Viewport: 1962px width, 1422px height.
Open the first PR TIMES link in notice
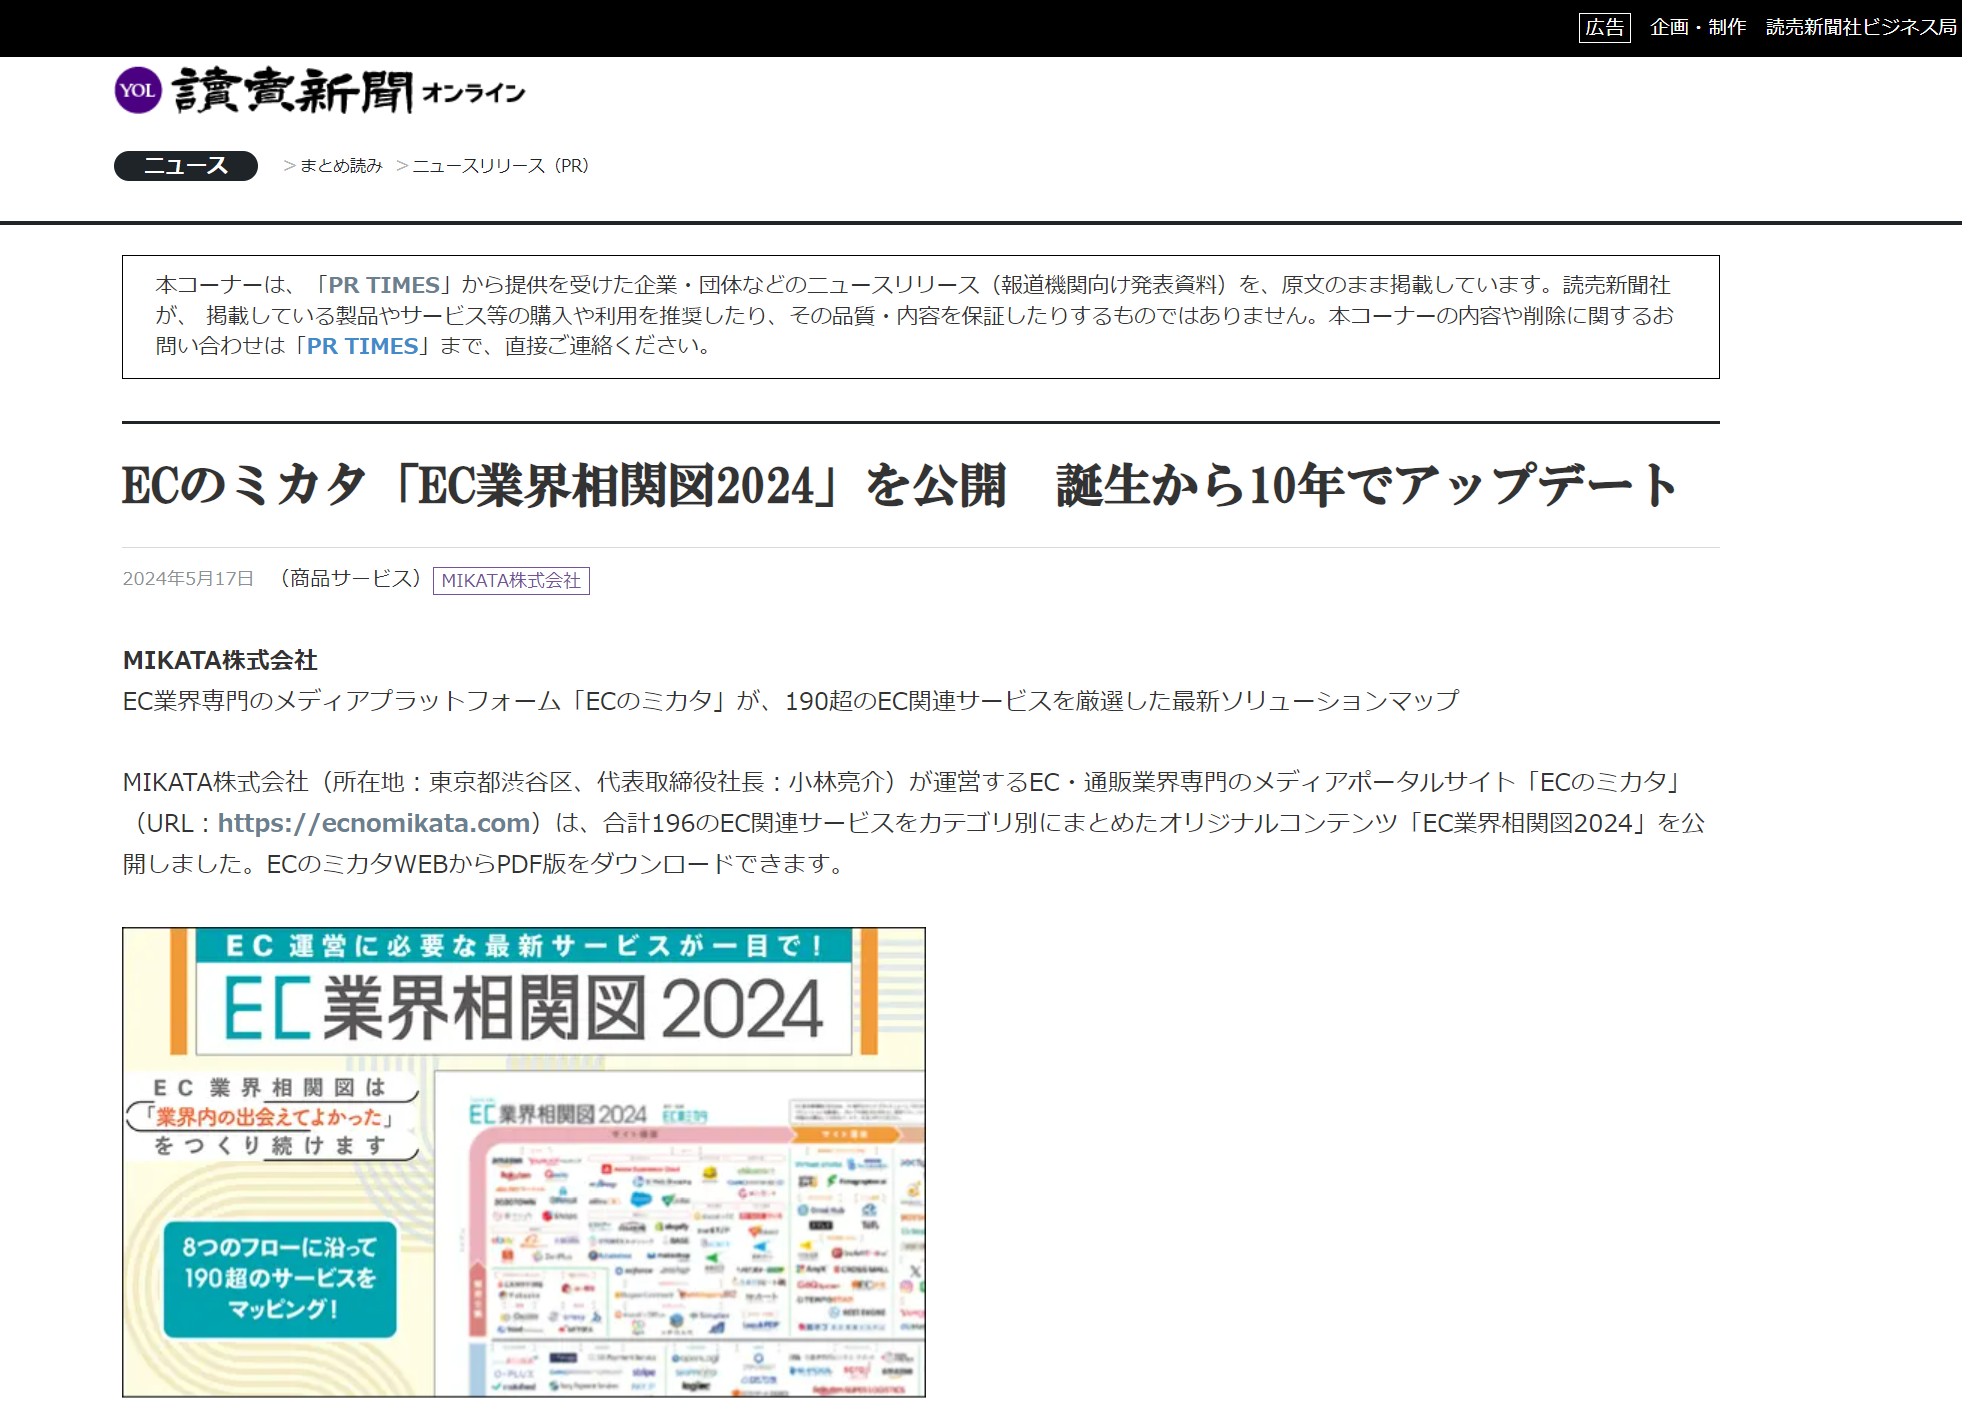coord(384,285)
